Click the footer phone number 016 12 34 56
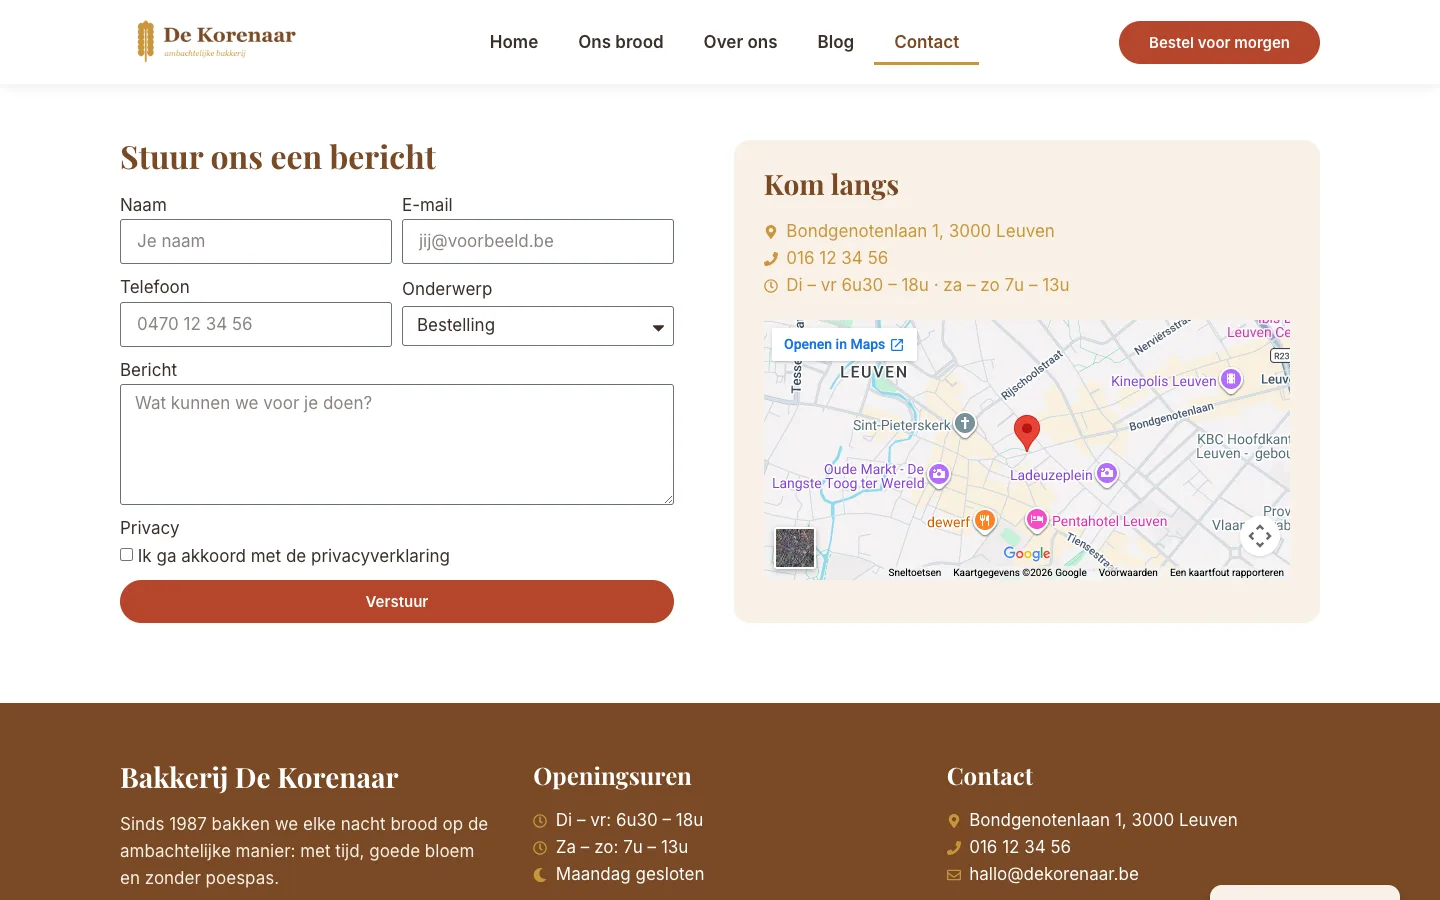Image resolution: width=1440 pixels, height=900 pixels. click(1020, 847)
